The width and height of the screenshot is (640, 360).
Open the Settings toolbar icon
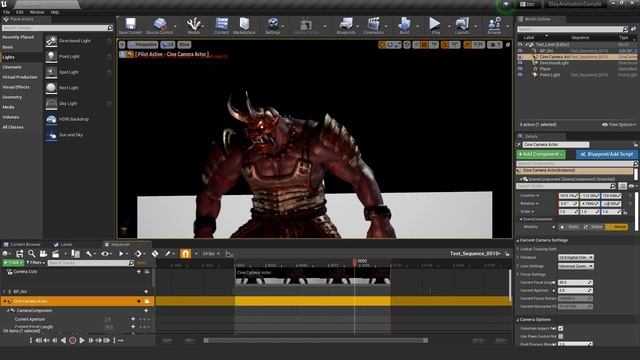(x=273, y=24)
